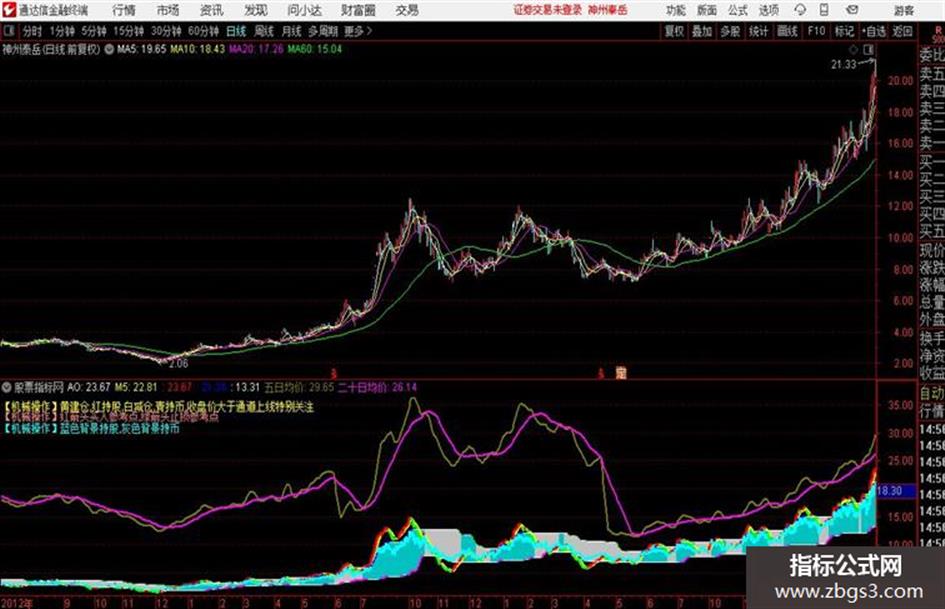Toggle the sidebar panel icon beside 分时

click(x=8, y=31)
